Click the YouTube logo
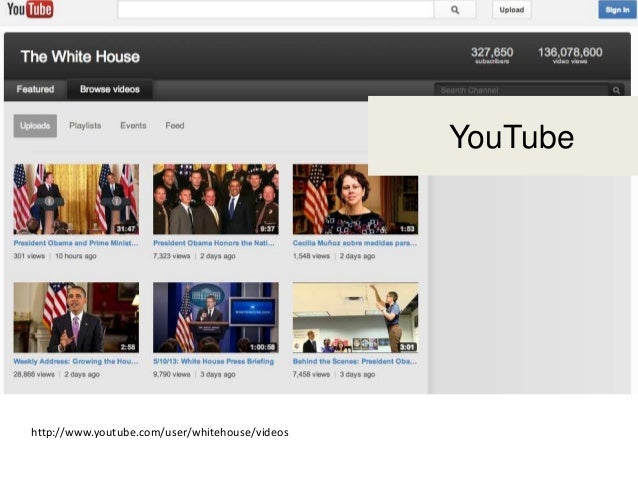Image resolution: width=638 pixels, height=479 pixels. point(30,10)
